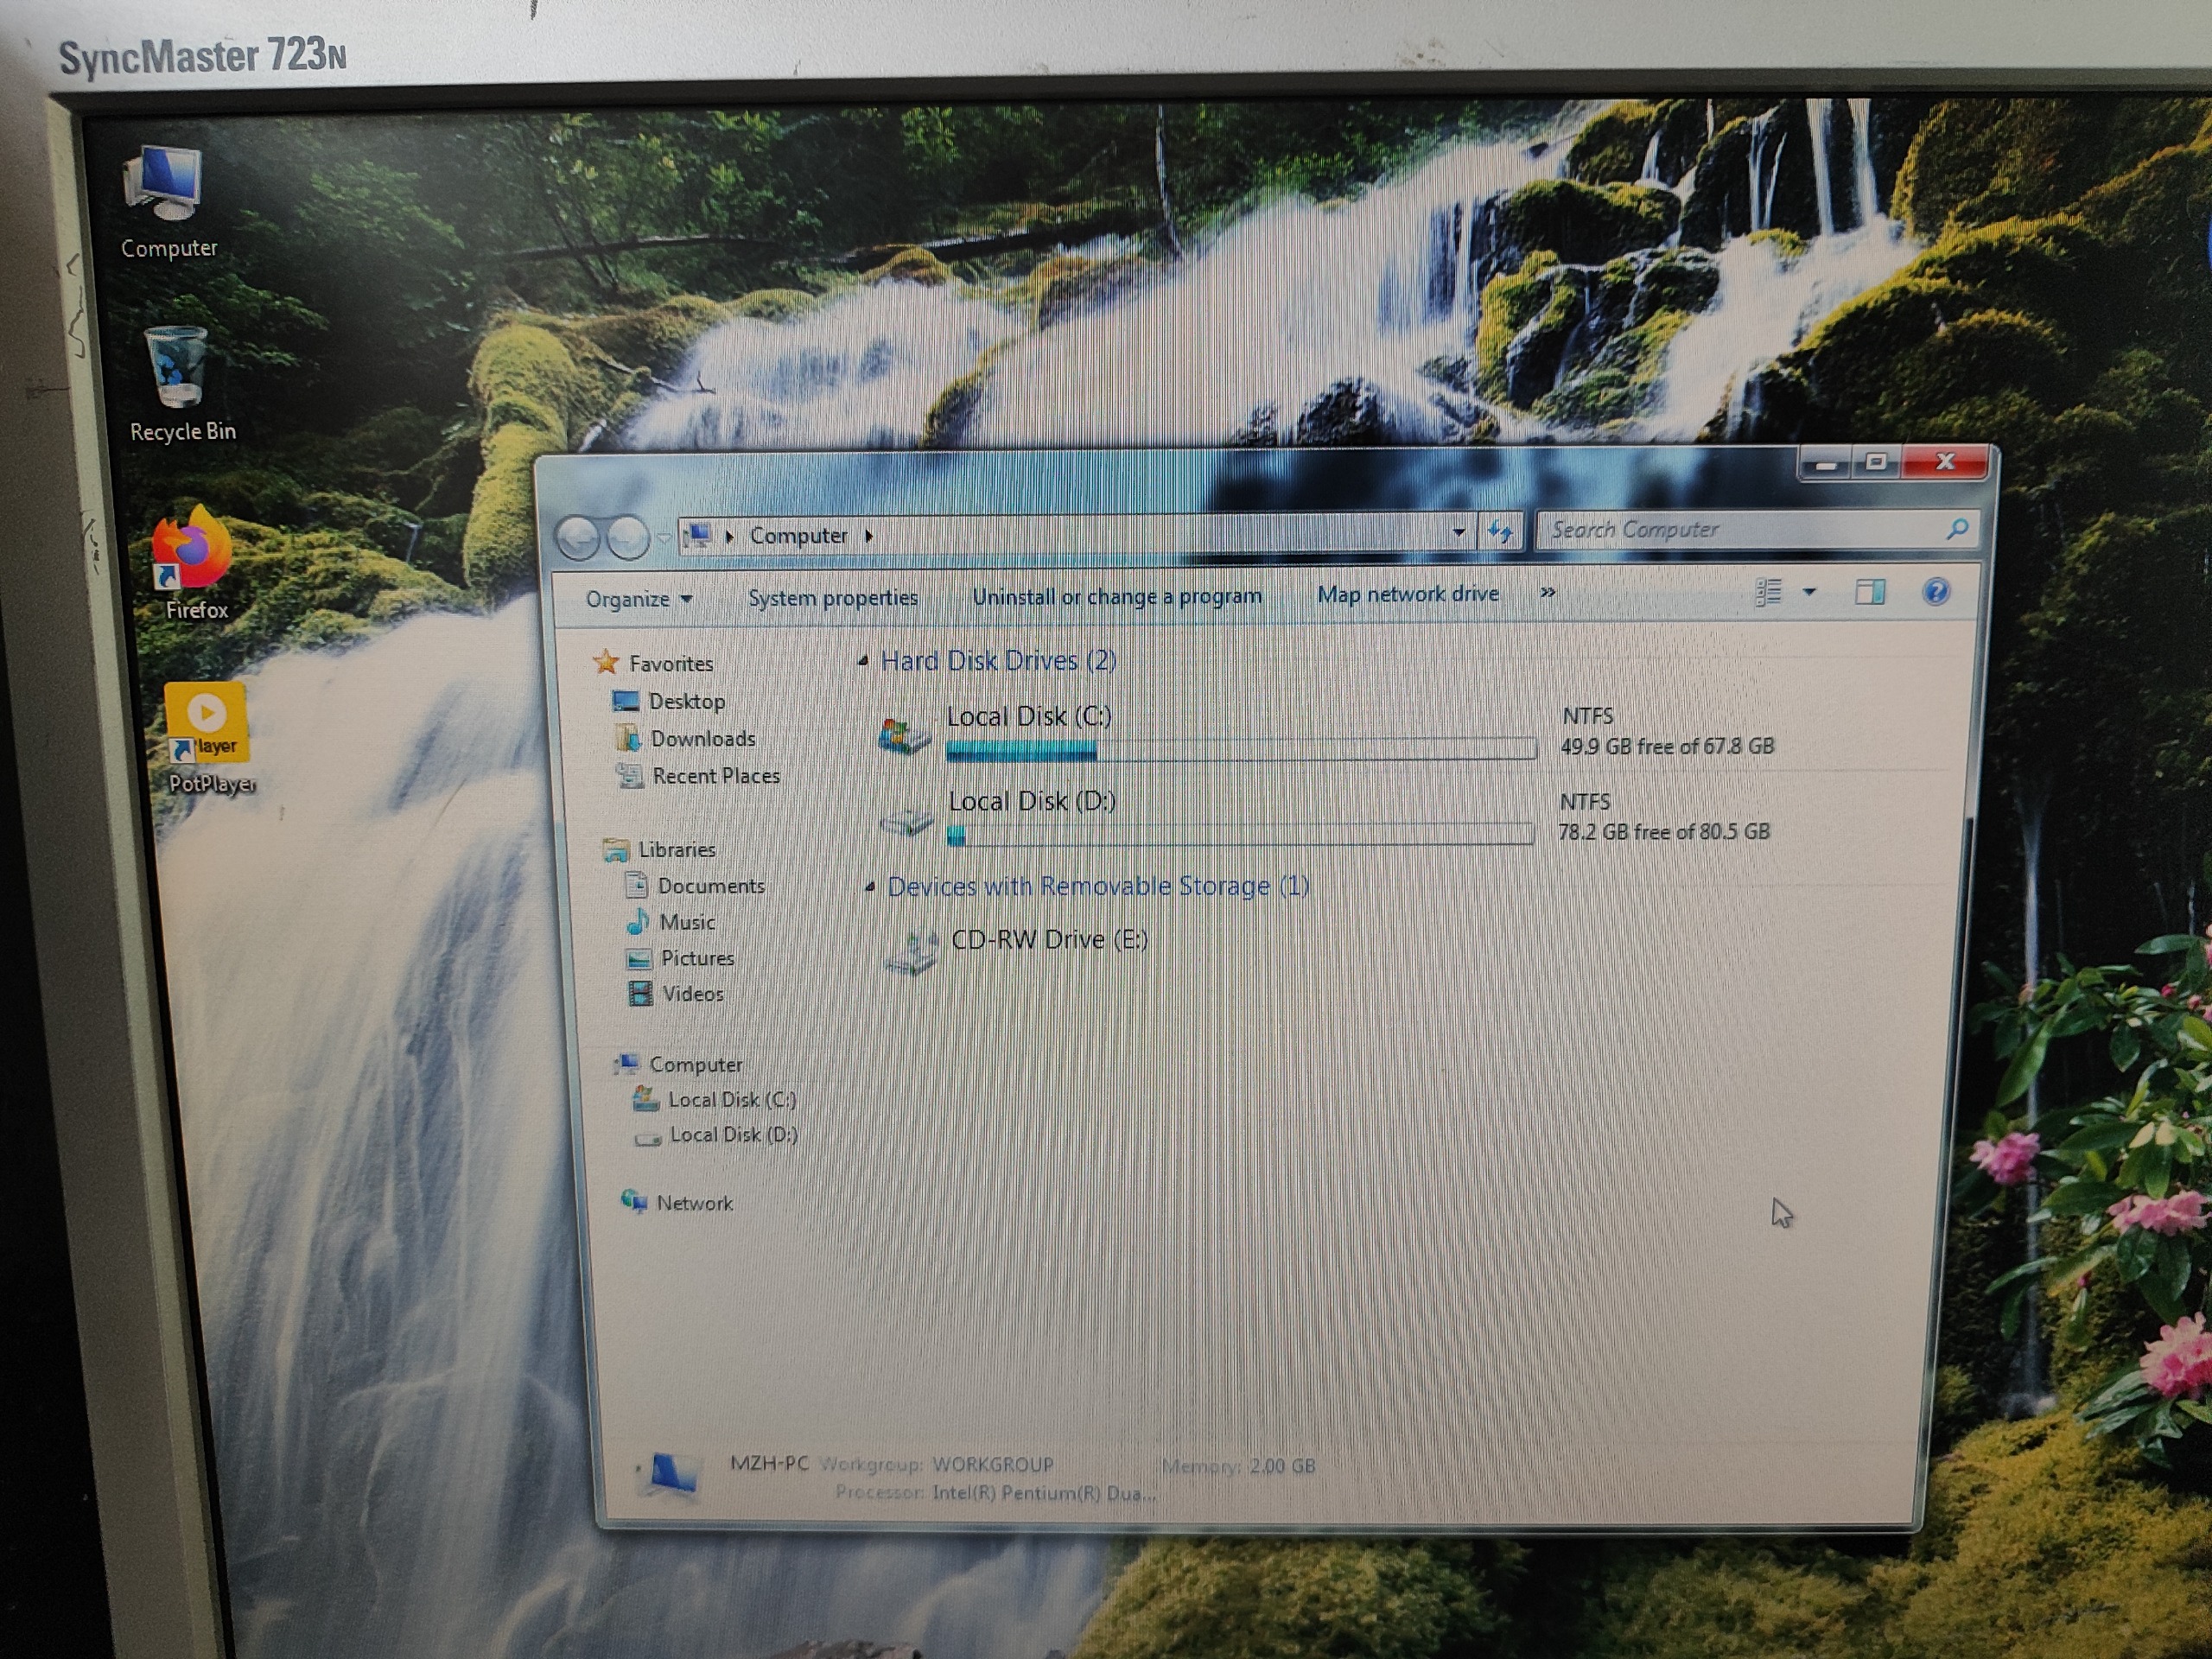
Task: Toggle the preview pane icon
Action: tap(1869, 592)
